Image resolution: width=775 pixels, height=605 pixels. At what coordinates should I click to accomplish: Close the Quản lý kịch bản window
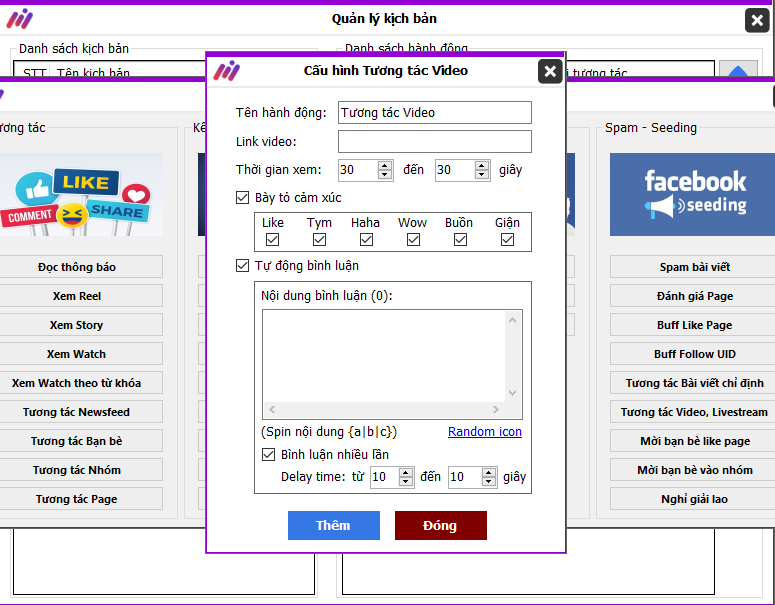(757, 19)
